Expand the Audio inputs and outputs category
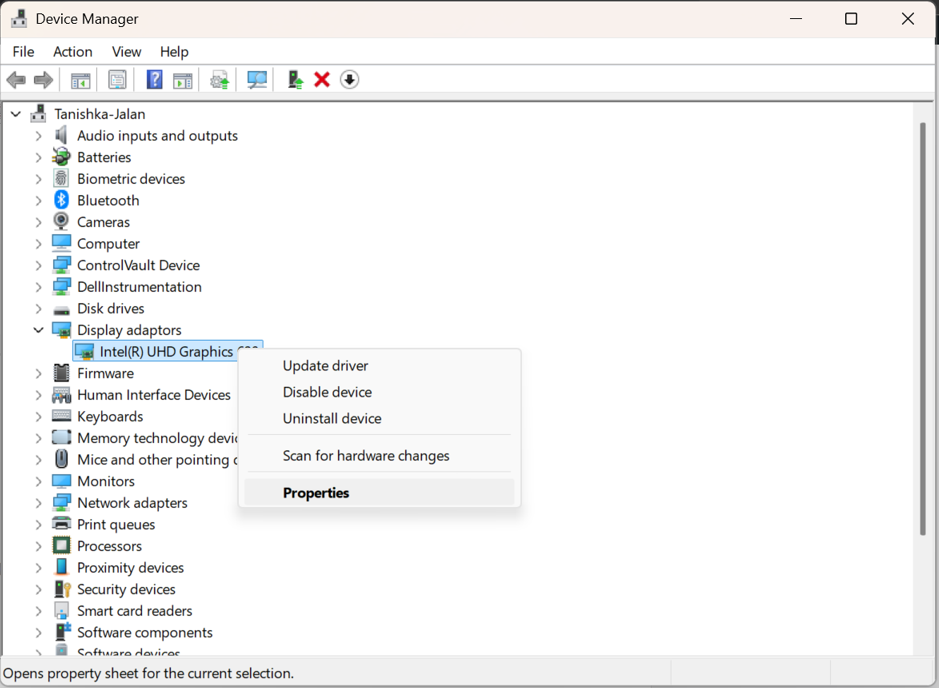 point(38,136)
